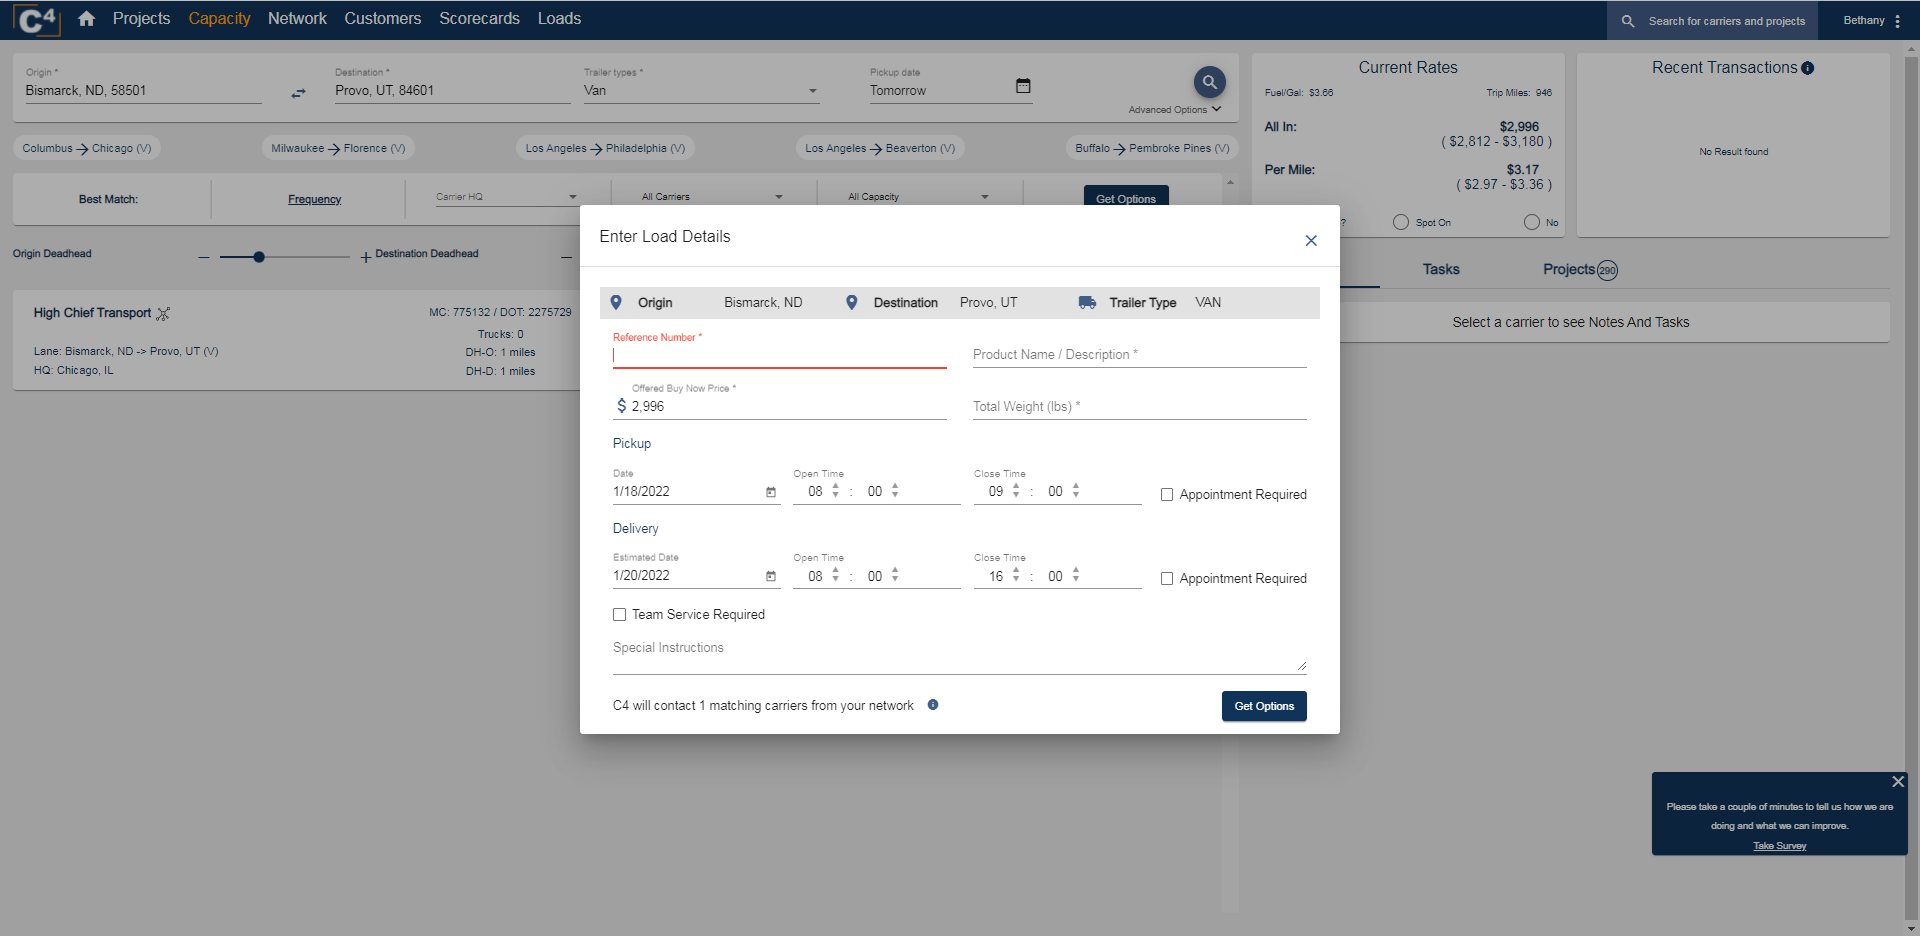This screenshot has height=936, width=1920.
Task: Adjust the Origin Deadhead slider
Action: [x=259, y=256]
